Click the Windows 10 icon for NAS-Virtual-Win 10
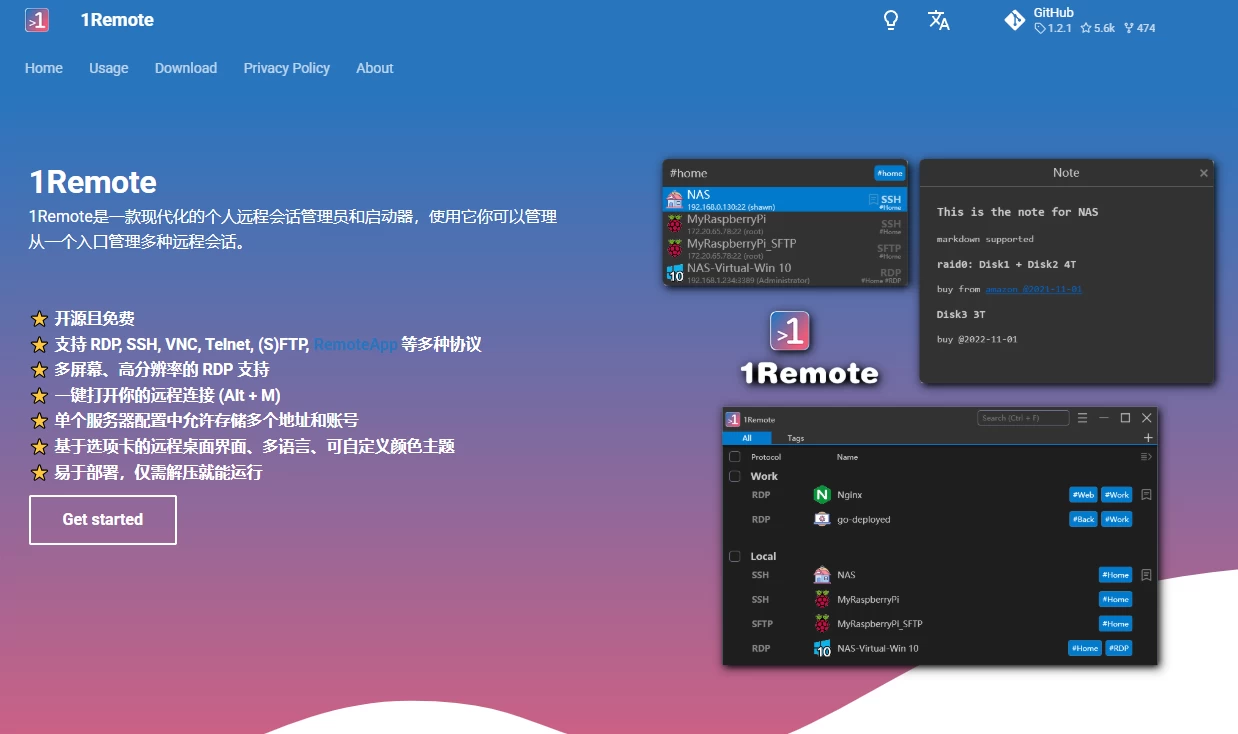 [x=822, y=648]
